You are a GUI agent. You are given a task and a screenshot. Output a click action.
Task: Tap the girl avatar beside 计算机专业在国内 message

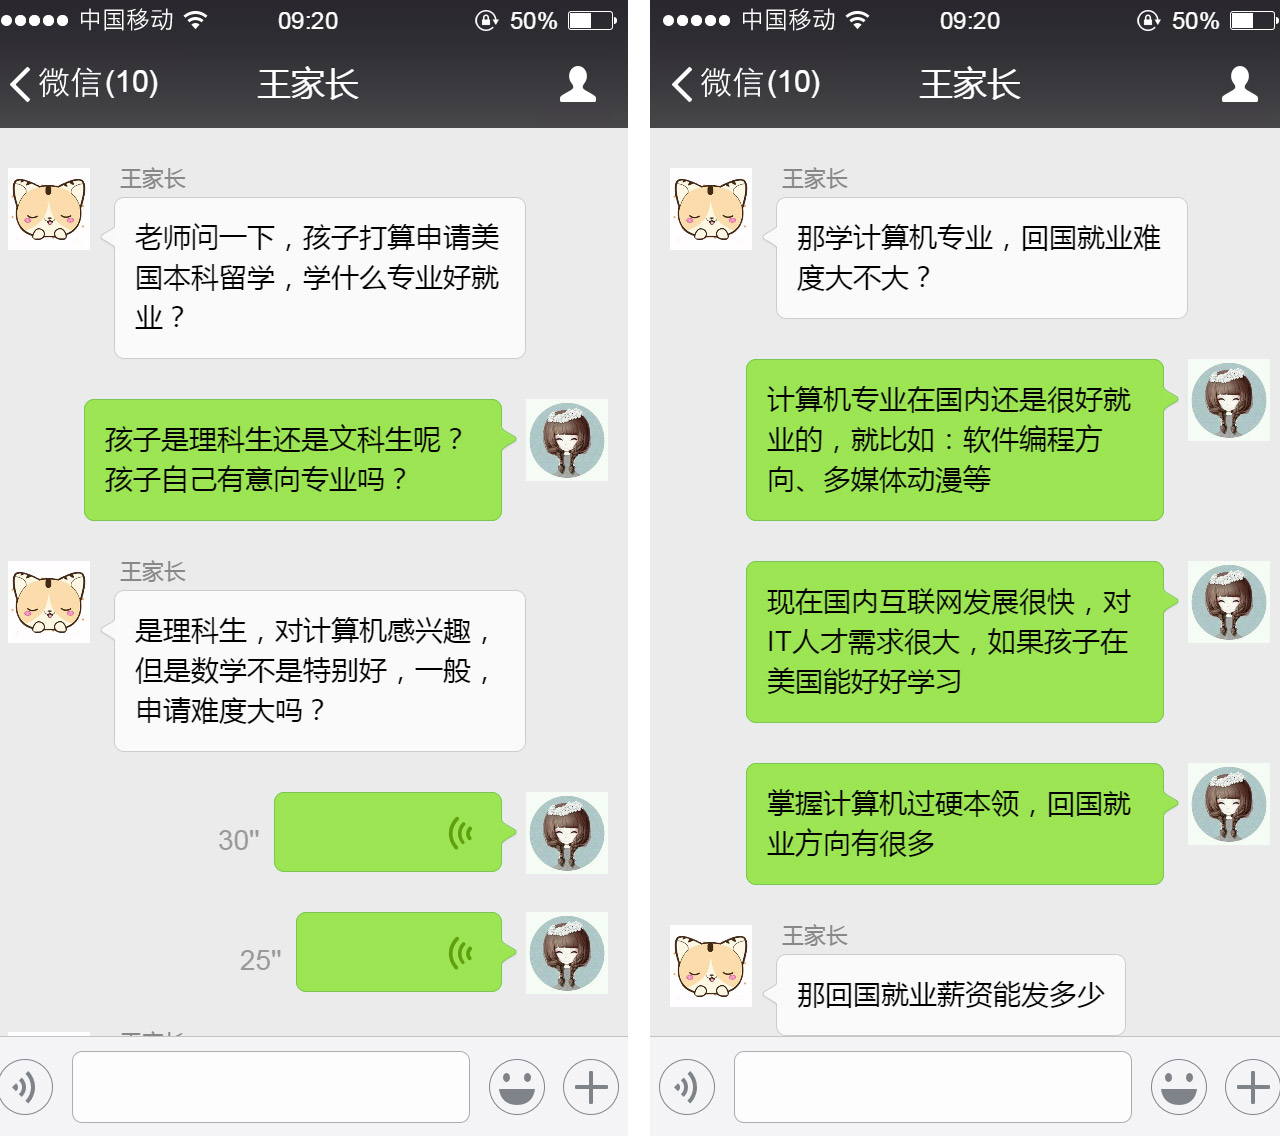pyautogui.click(x=1229, y=400)
